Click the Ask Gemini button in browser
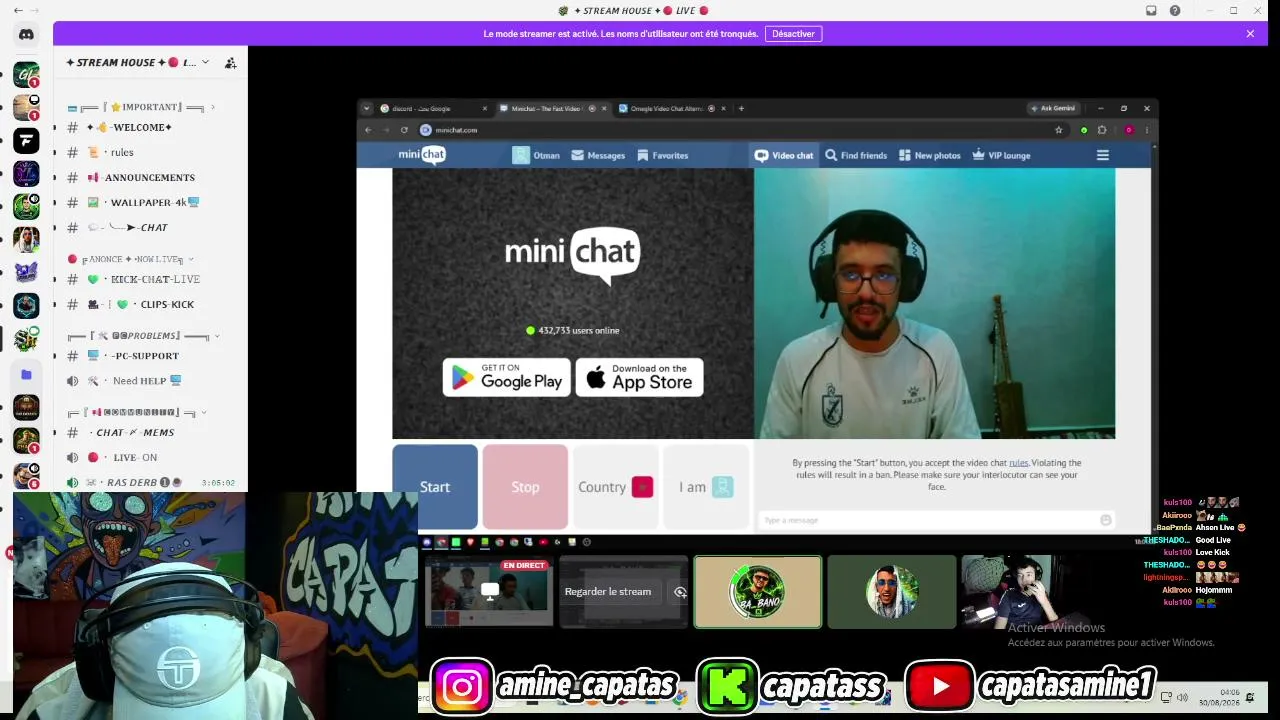 [x=1053, y=108]
